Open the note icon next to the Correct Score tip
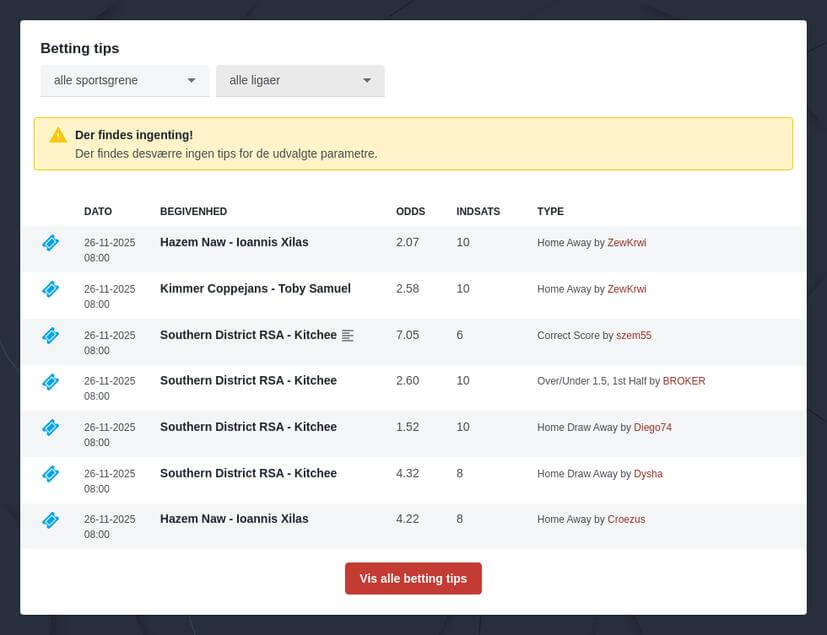 point(347,335)
